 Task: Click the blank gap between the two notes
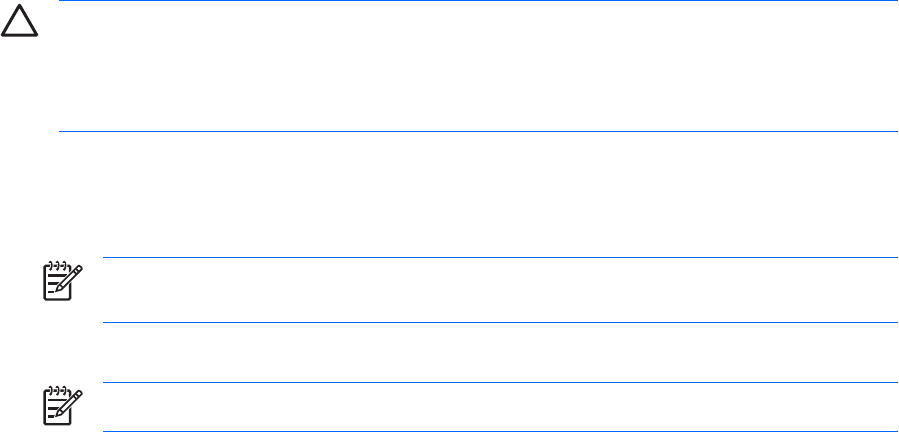point(500,352)
